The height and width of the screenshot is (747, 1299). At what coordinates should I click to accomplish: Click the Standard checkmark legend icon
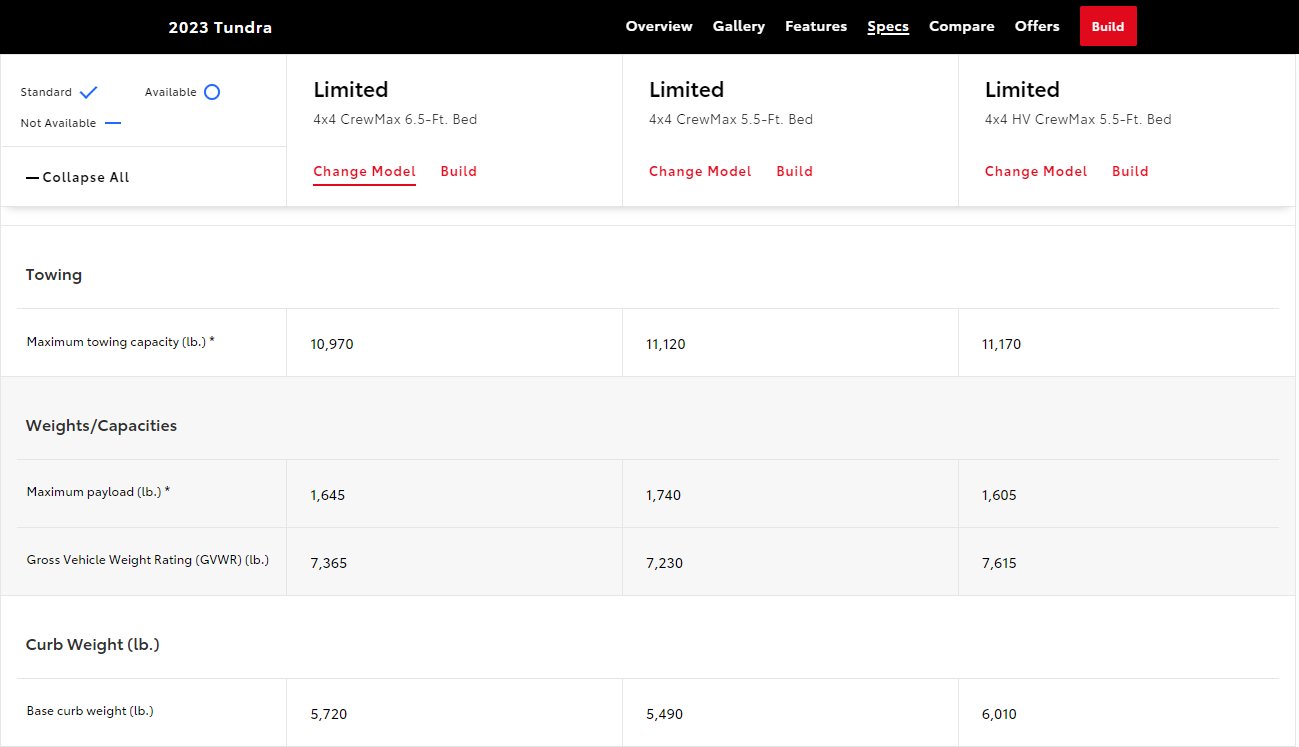(x=89, y=92)
